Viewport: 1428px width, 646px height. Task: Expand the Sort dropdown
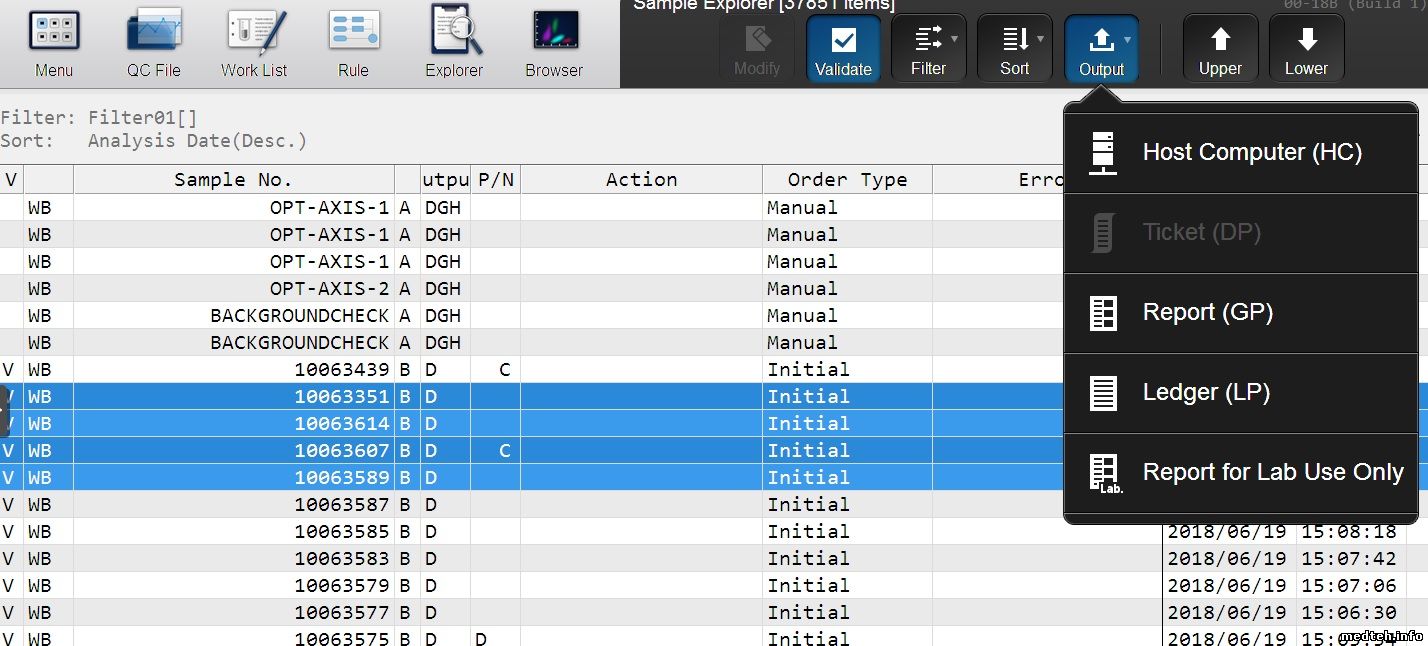1015,49
